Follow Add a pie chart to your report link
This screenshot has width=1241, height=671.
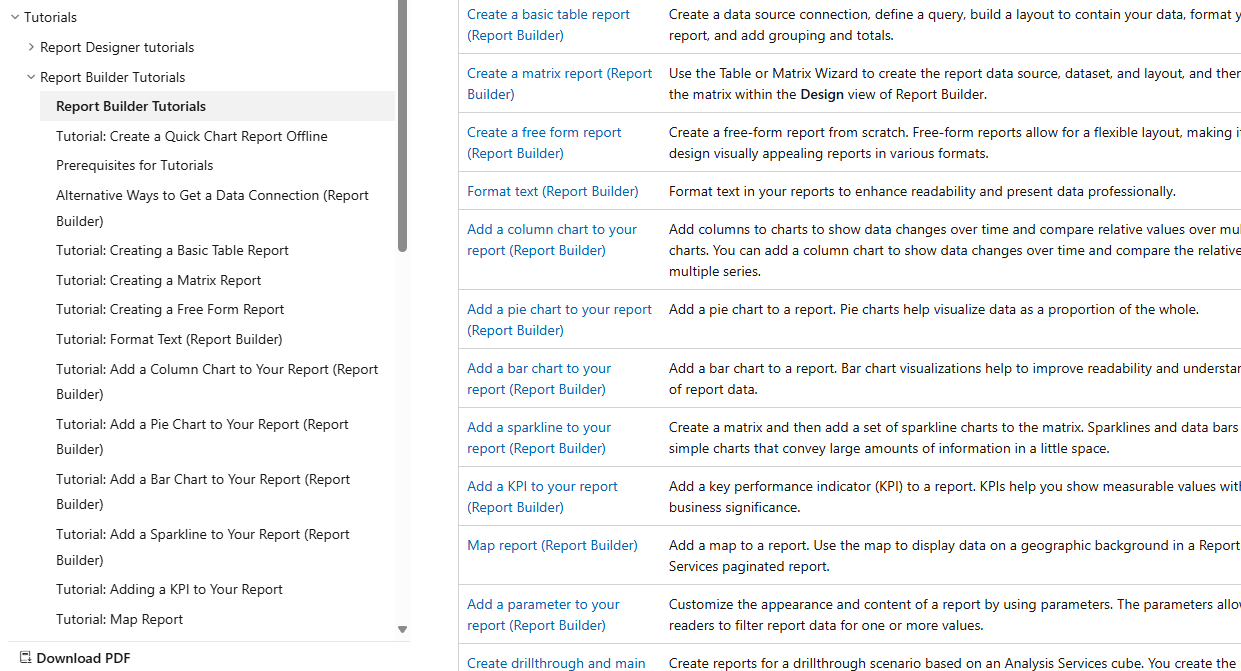(x=559, y=320)
